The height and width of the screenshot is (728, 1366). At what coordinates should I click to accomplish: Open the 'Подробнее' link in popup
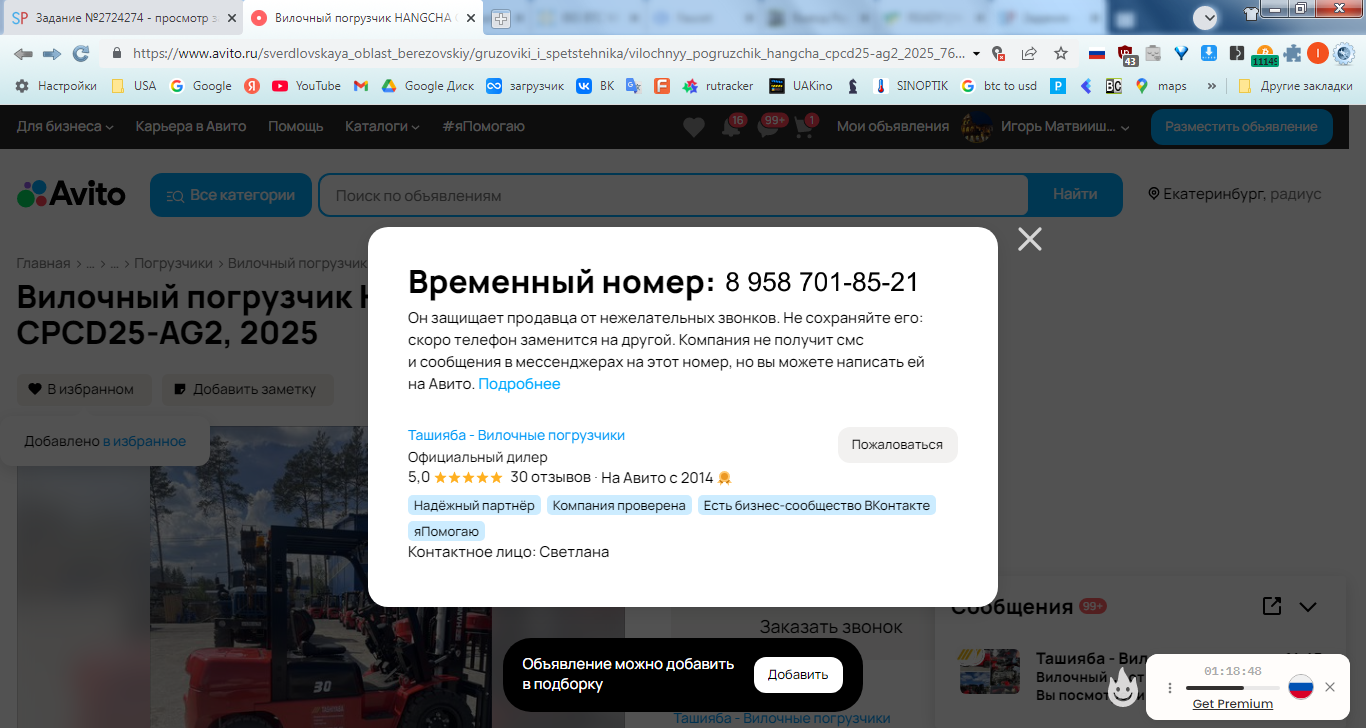pos(519,384)
